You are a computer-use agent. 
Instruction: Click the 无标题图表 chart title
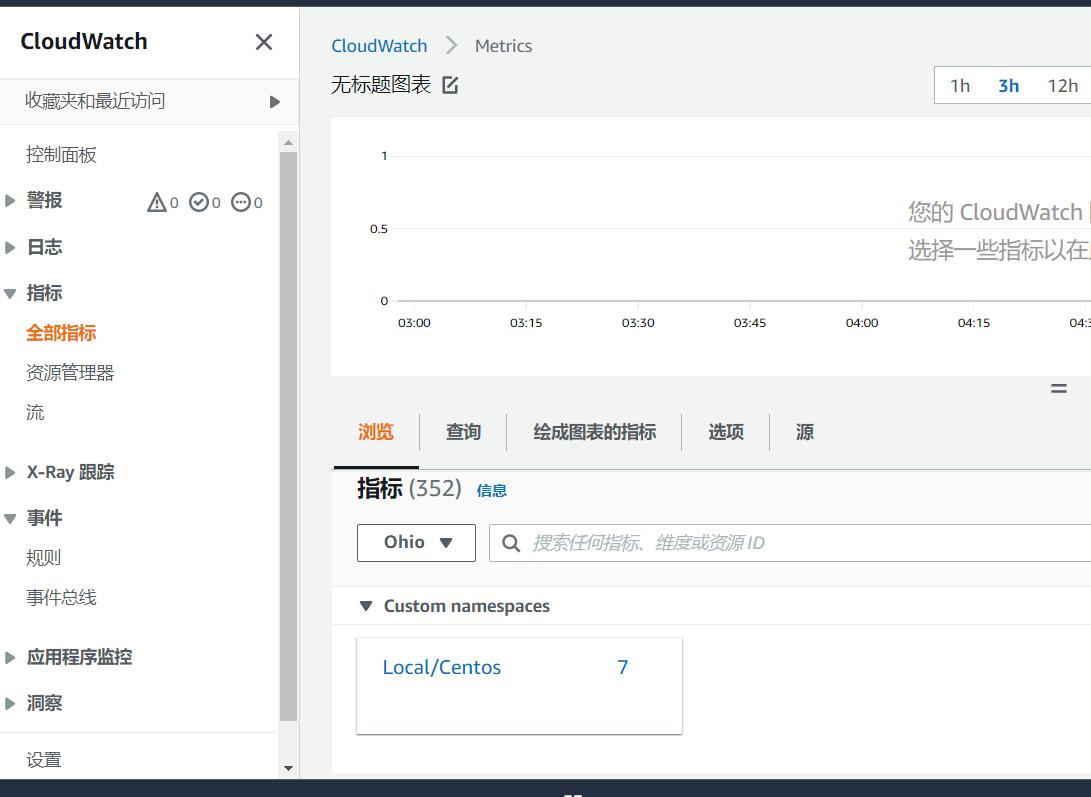tap(381, 85)
